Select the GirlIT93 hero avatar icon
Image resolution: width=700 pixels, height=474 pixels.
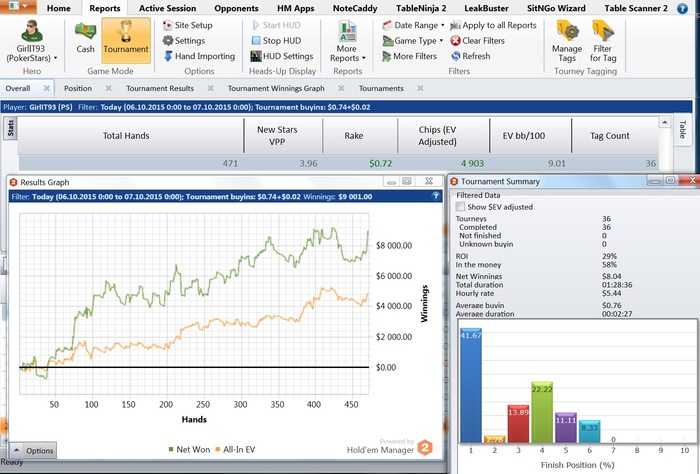point(32,31)
